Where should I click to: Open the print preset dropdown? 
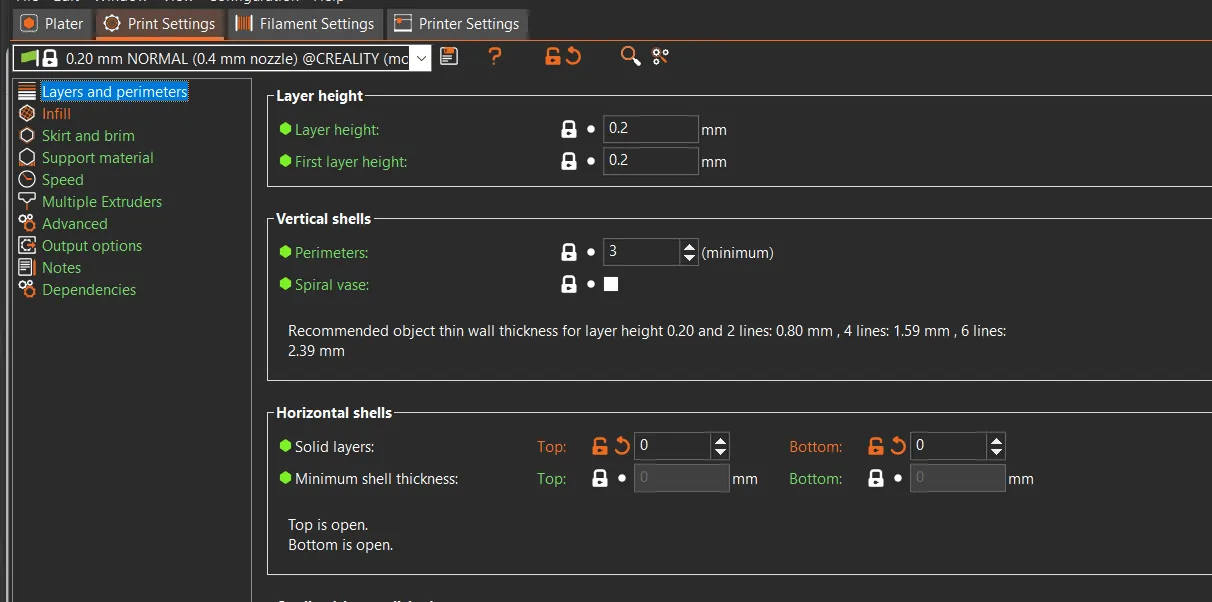(x=421, y=58)
